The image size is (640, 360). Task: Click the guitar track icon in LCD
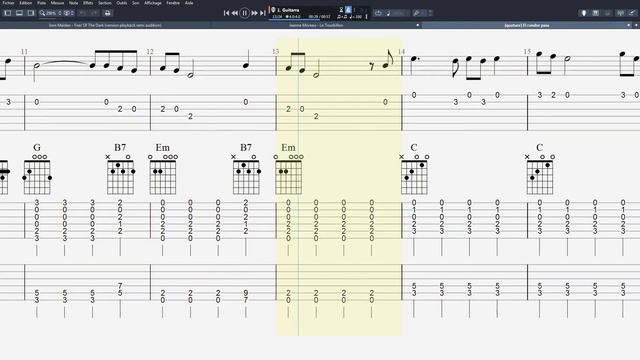(x=273, y=10)
